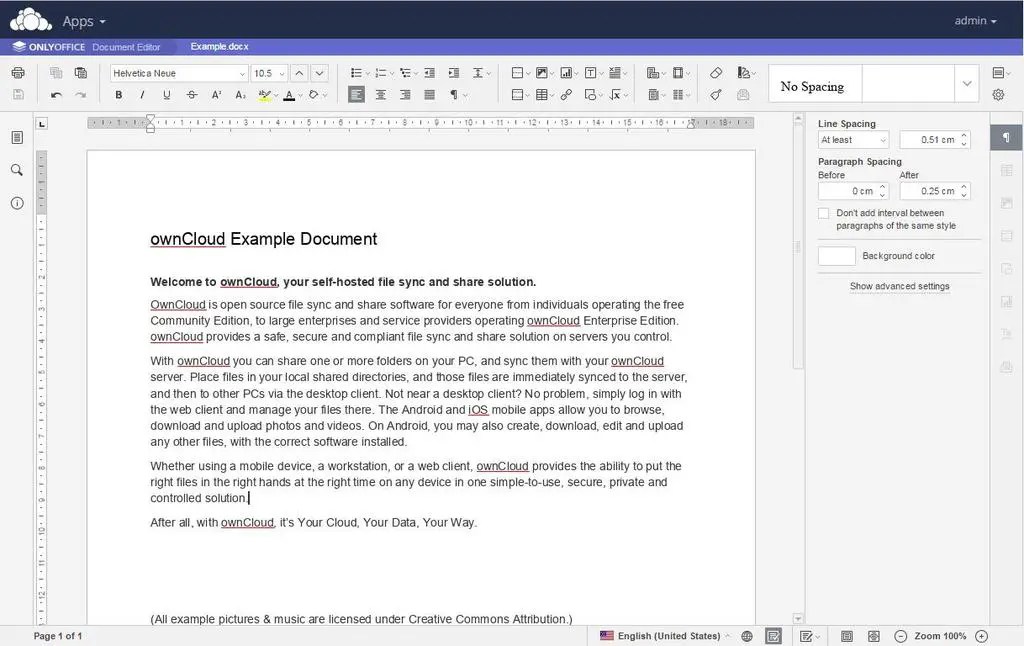Toggle strikethrough formatting
Screen dimensions: 1024x646
[191, 95]
